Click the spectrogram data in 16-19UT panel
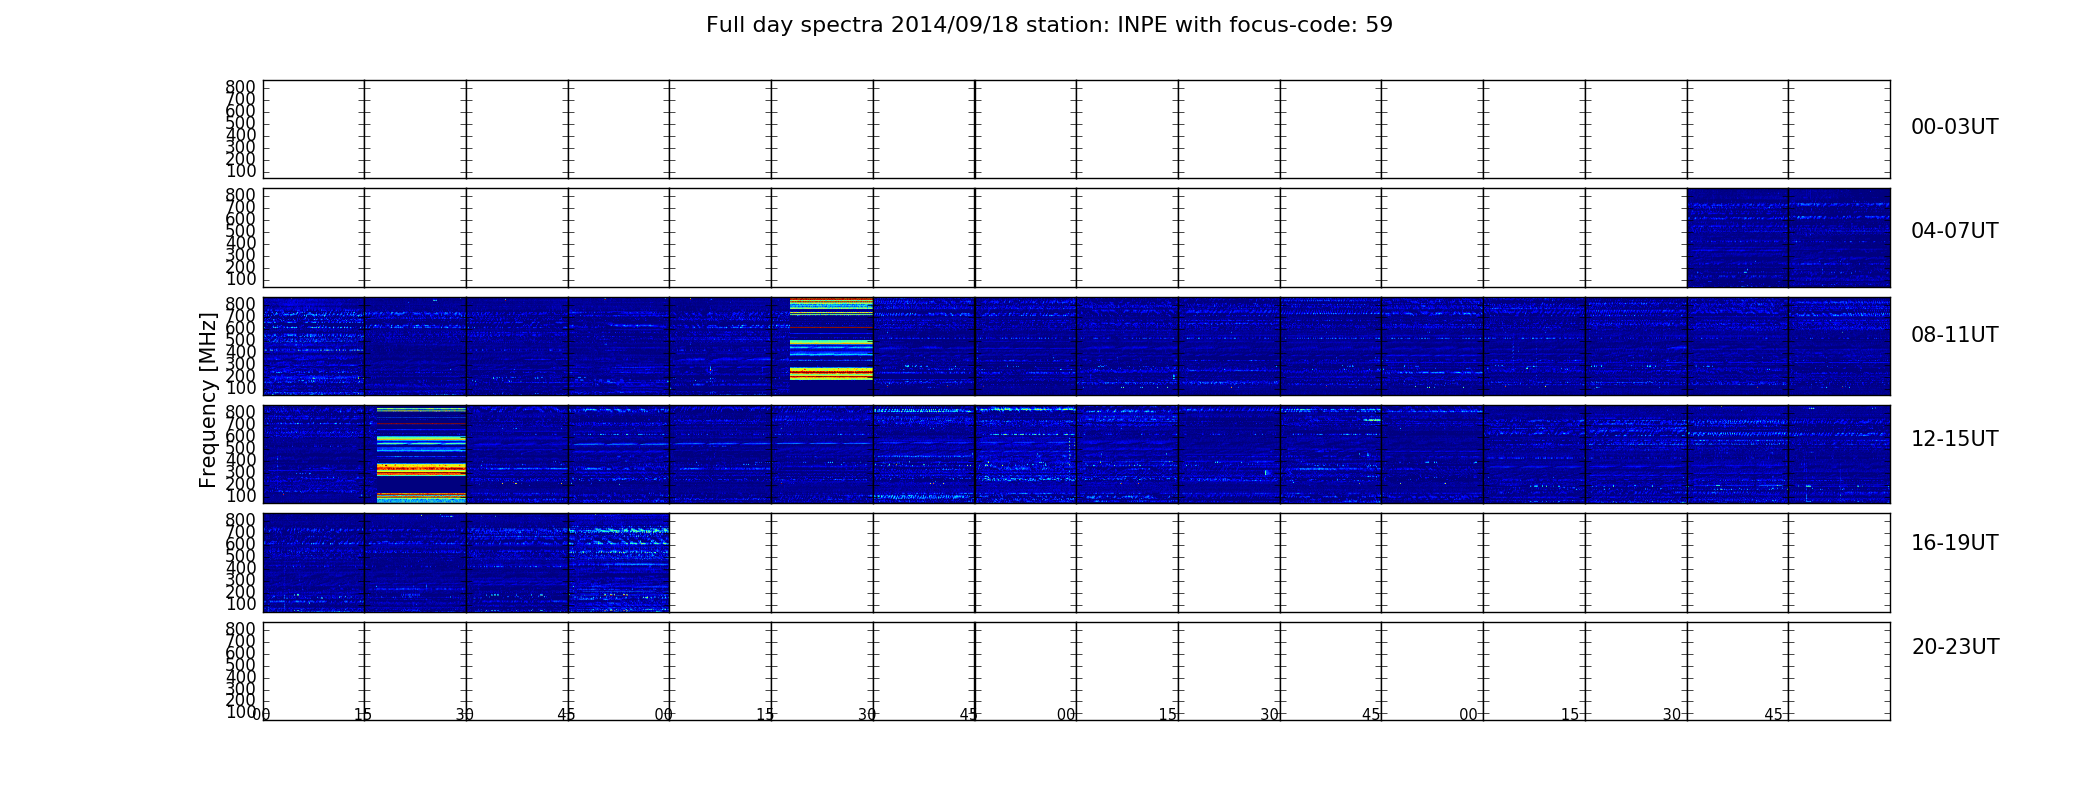This screenshot has height=800, width=2100. 466,563
